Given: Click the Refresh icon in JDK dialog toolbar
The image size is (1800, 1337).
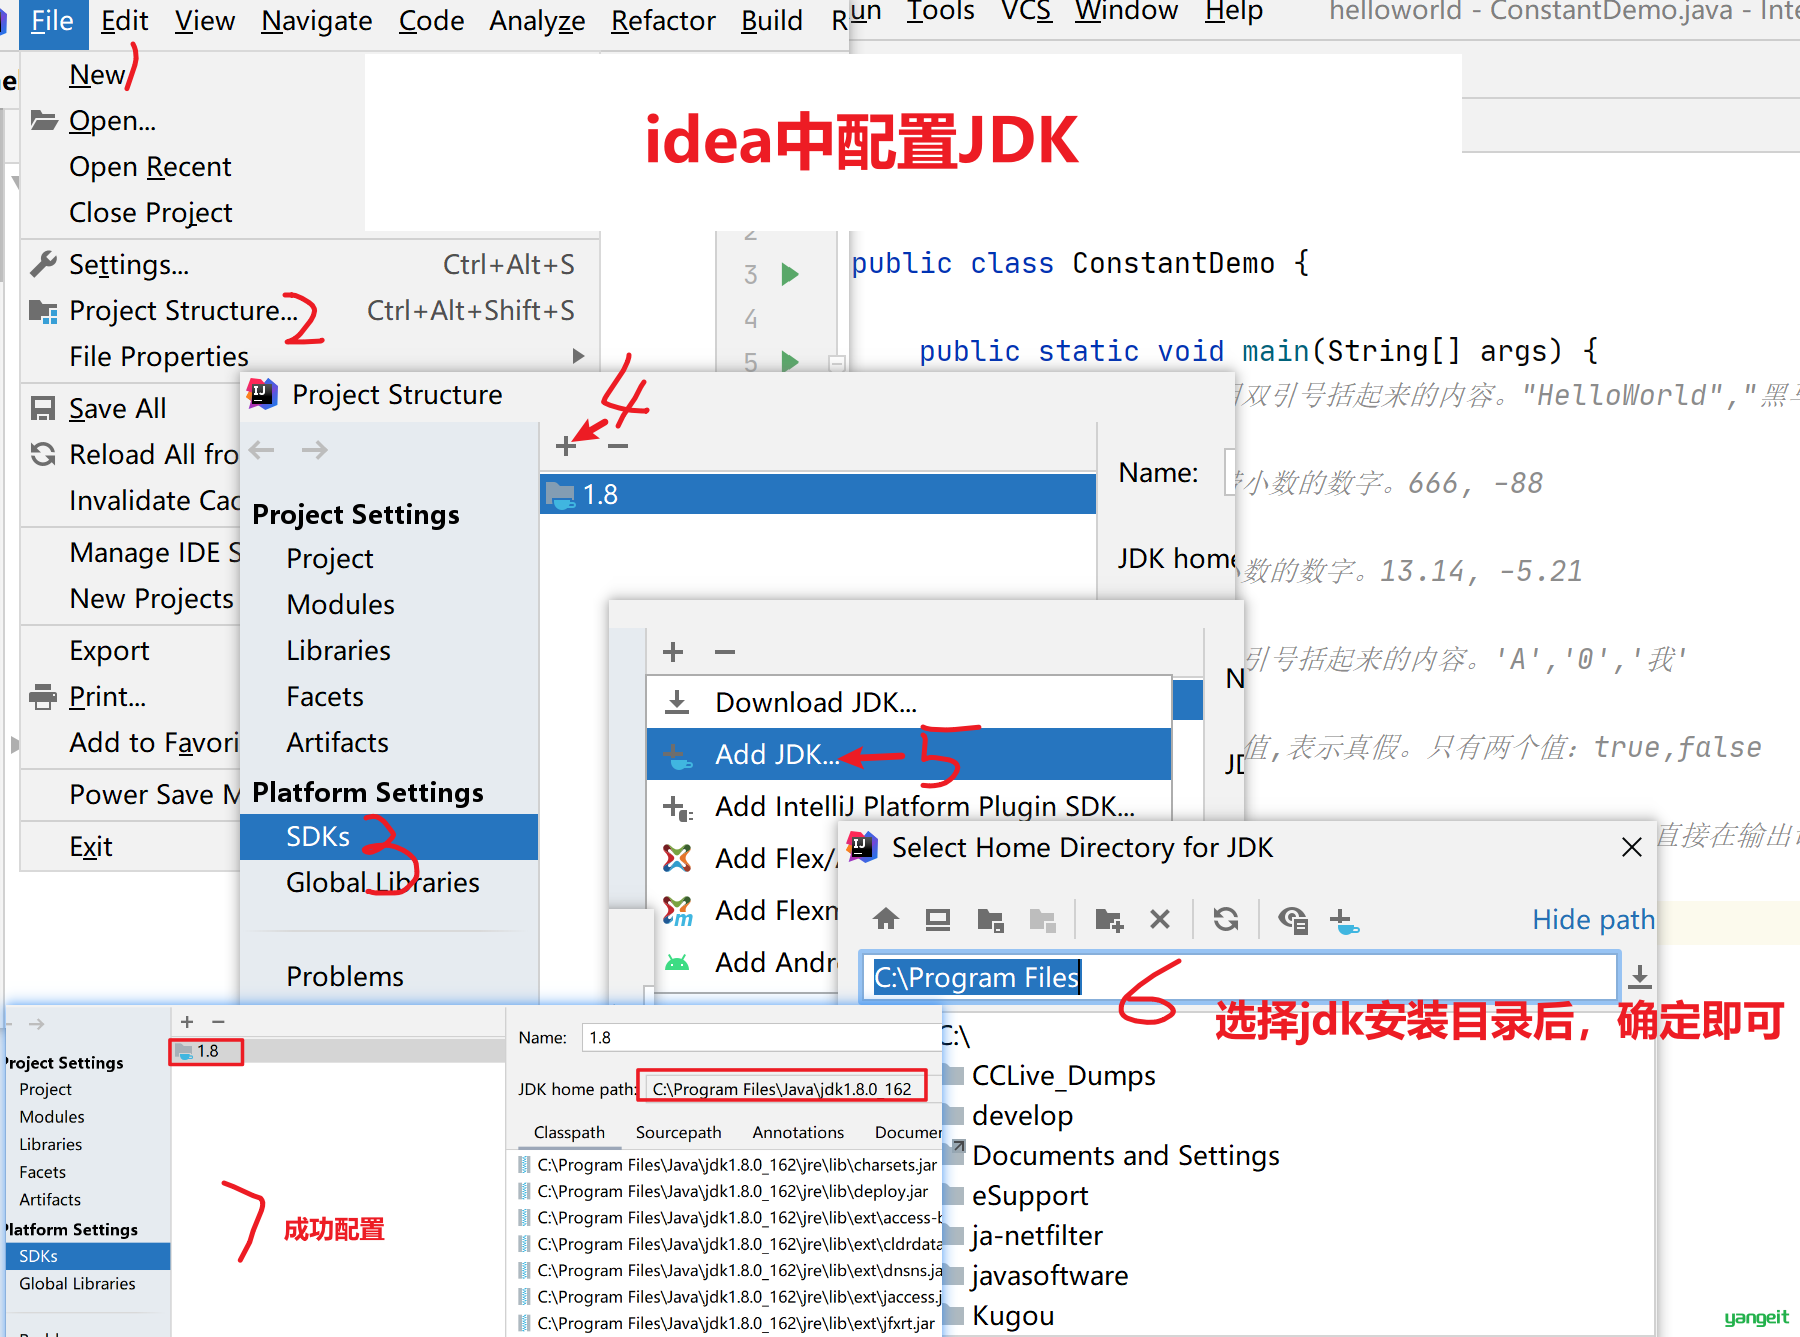Looking at the screenshot, I should tap(1226, 919).
